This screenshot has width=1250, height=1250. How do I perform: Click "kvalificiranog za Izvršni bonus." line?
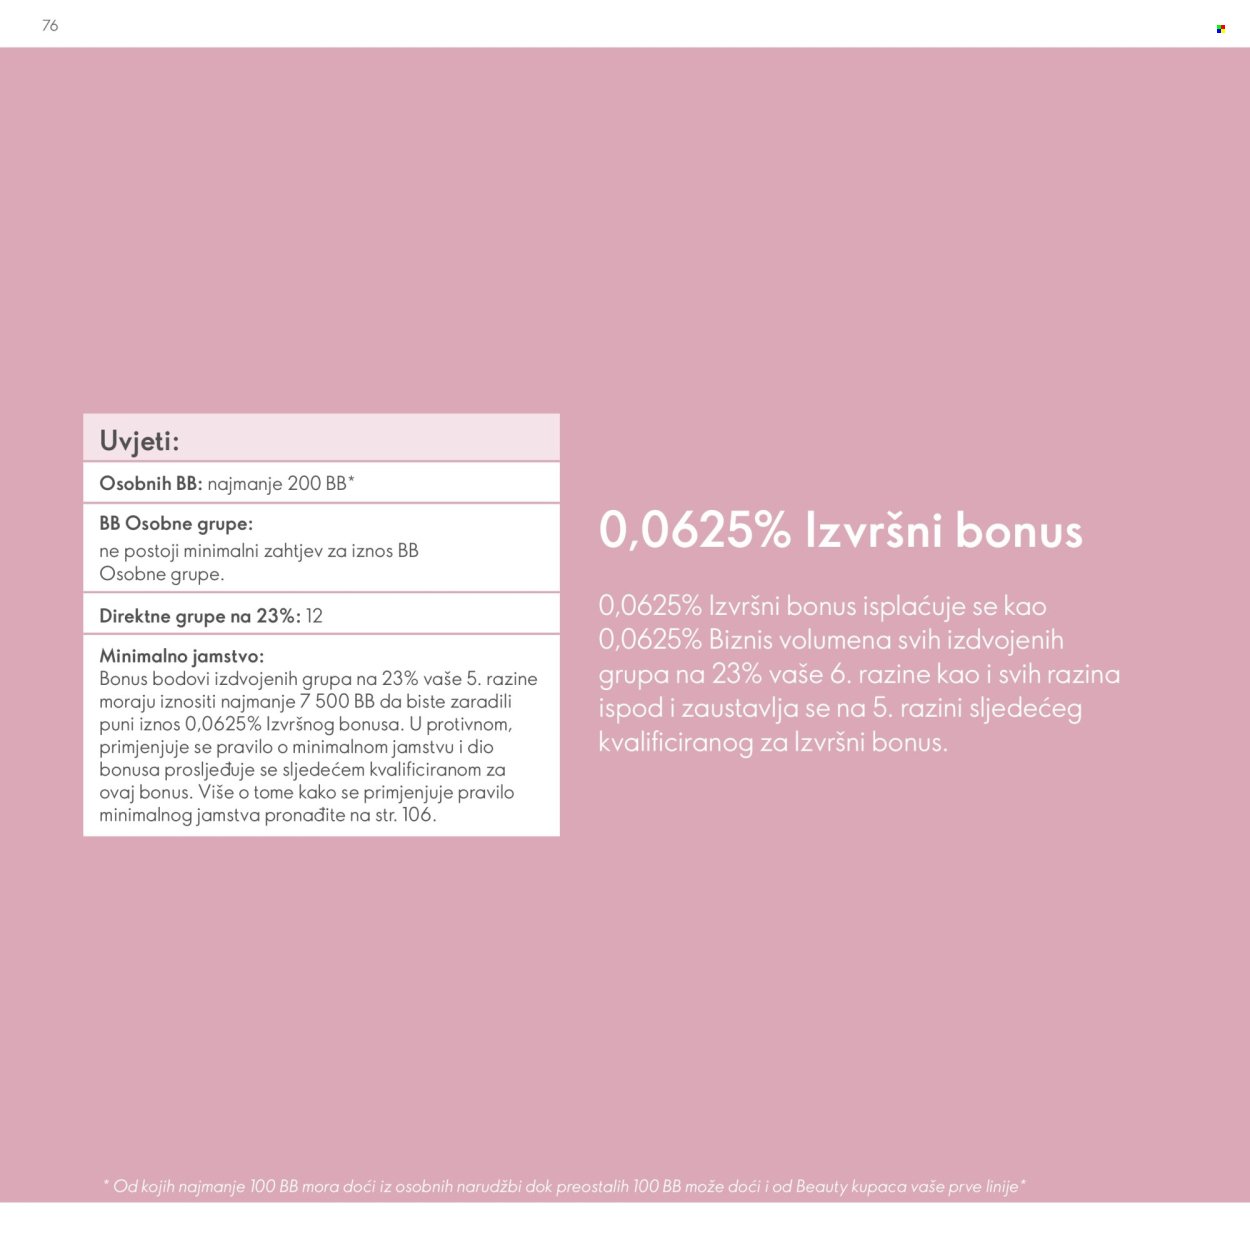[772, 742]
